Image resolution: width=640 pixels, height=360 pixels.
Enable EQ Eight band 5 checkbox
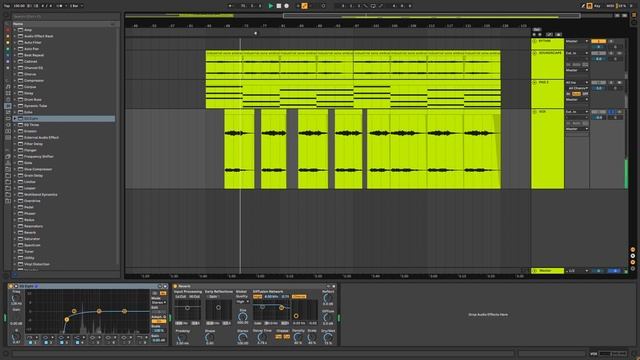point(93,343)
